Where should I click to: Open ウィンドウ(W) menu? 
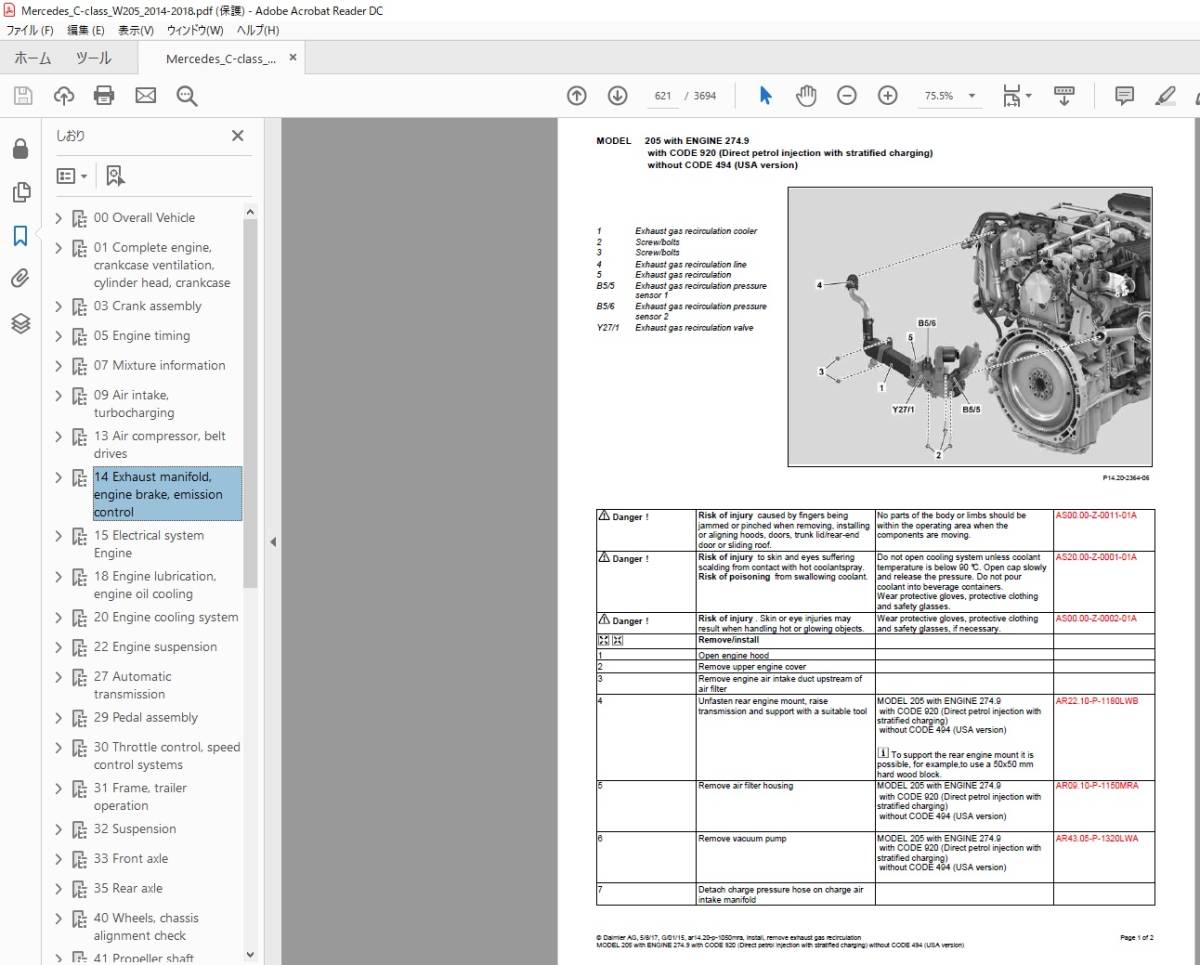pos(195,30)
